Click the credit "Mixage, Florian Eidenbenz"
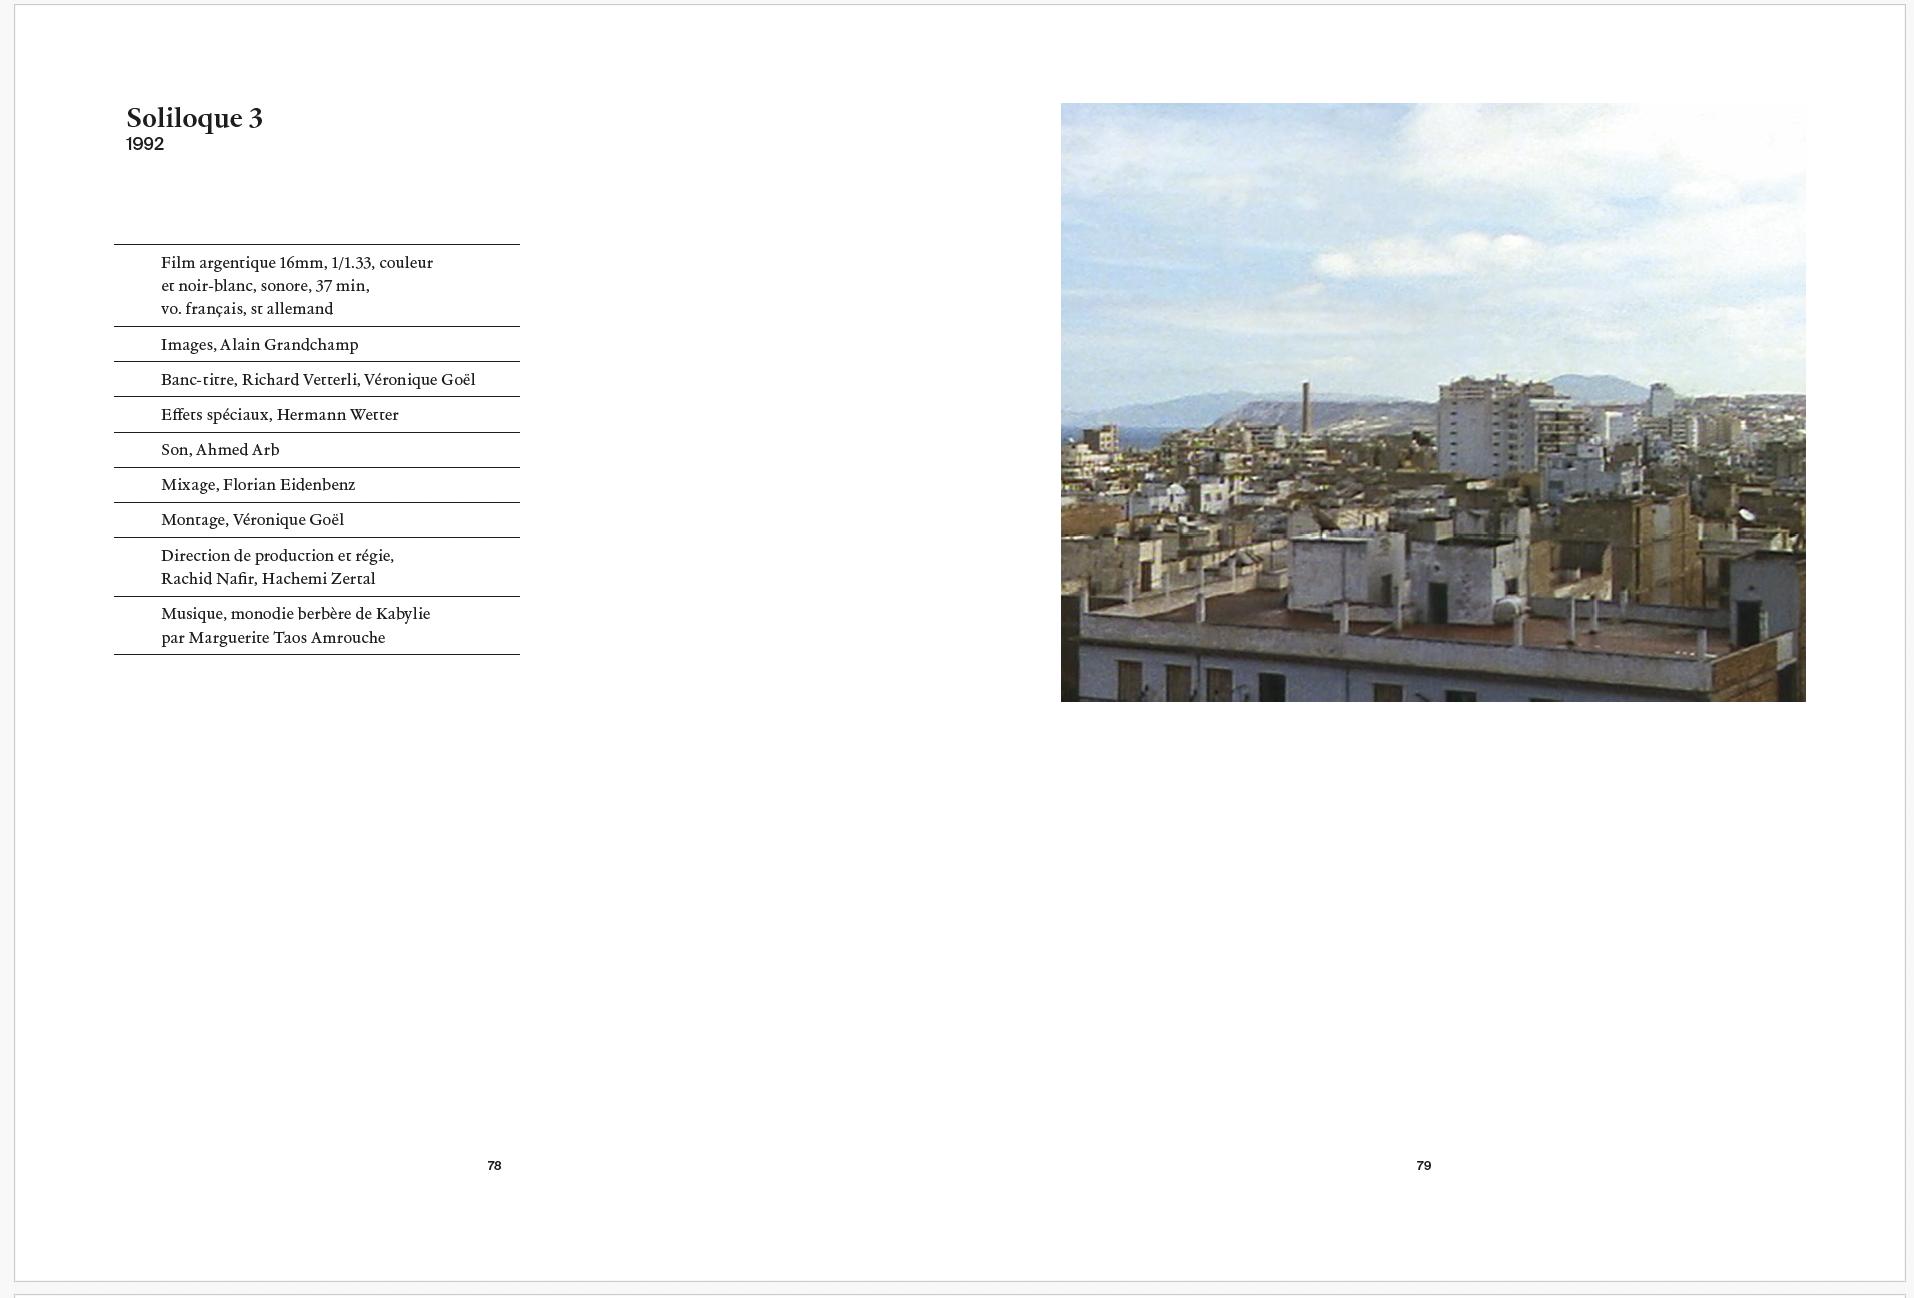The height and width of the screenshot is (1298, 1914). point(258,485)
